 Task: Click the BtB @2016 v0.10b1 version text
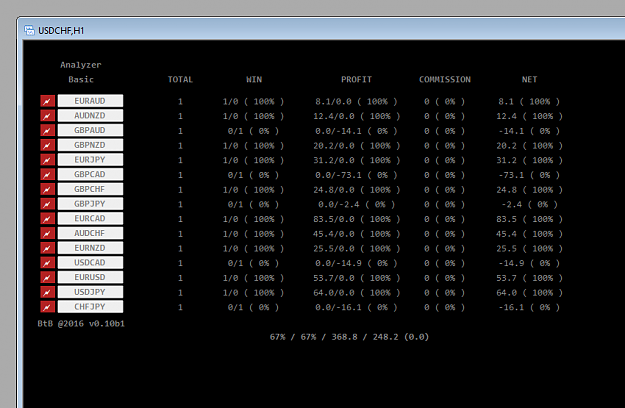point(81,324)
